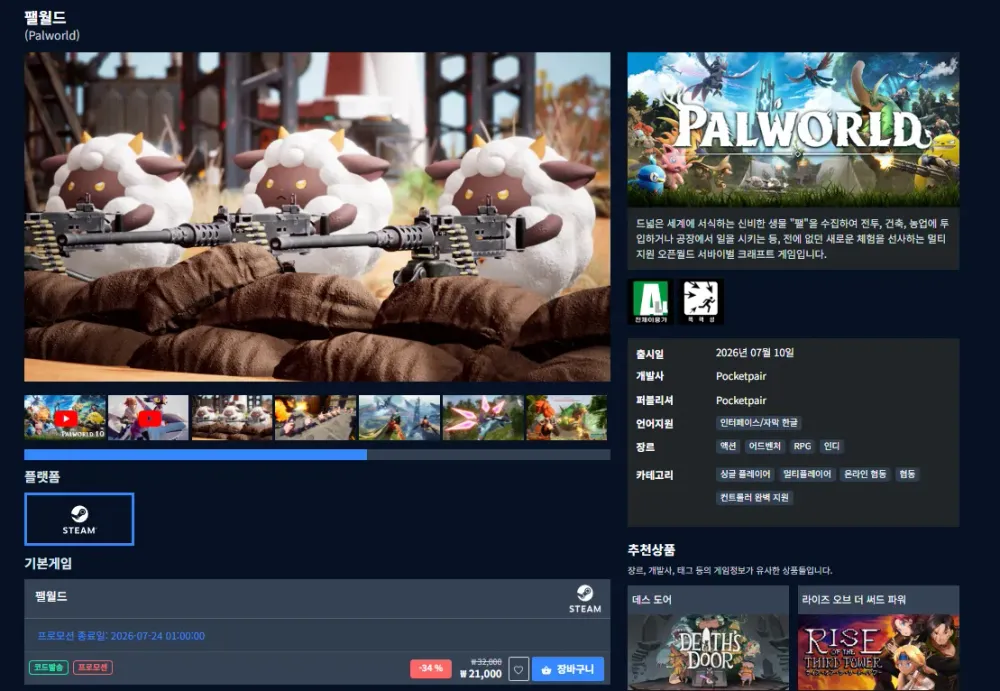This screenshot has height=691, width=1000.
Task: Click the violence content descriptor icon
Action: pyautogui.click(x=700, y=302)
